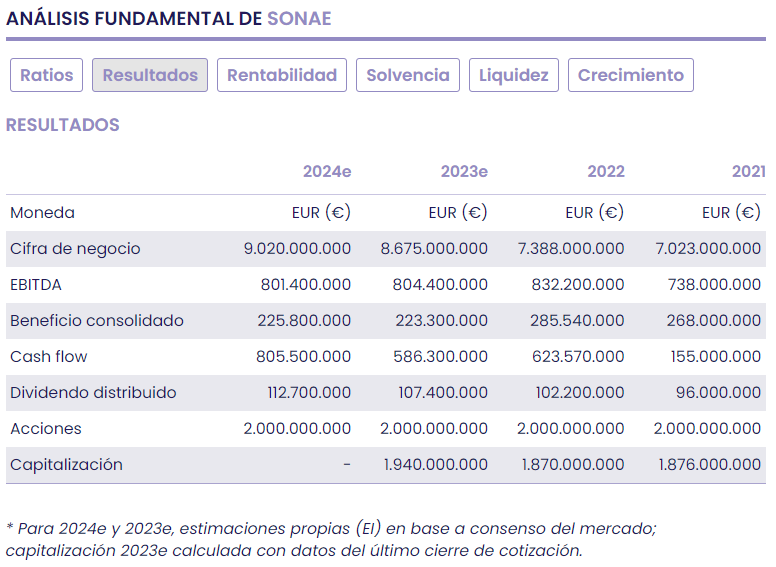Switch to the Rentabilidad tab
The image size is (776, 567).
282,75
